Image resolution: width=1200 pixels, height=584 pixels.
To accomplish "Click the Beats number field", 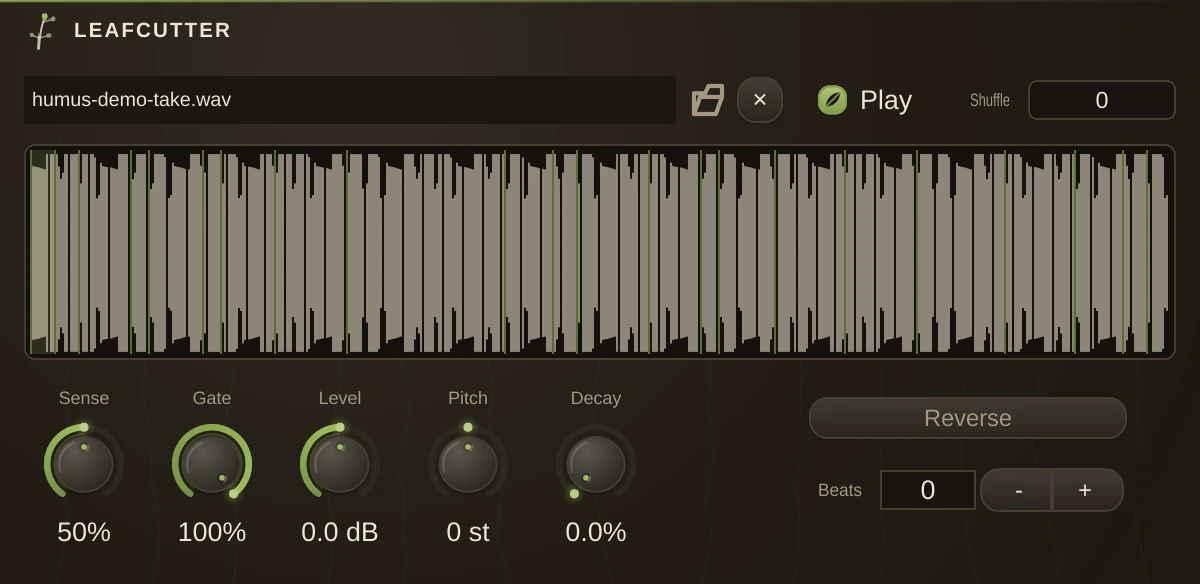I will [928, 490].
